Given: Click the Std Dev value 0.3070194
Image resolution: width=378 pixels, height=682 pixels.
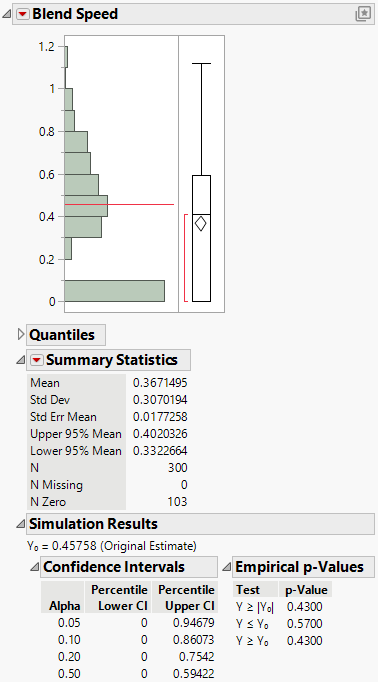Looking at the screenshot, I should click(x=160, y=400).
